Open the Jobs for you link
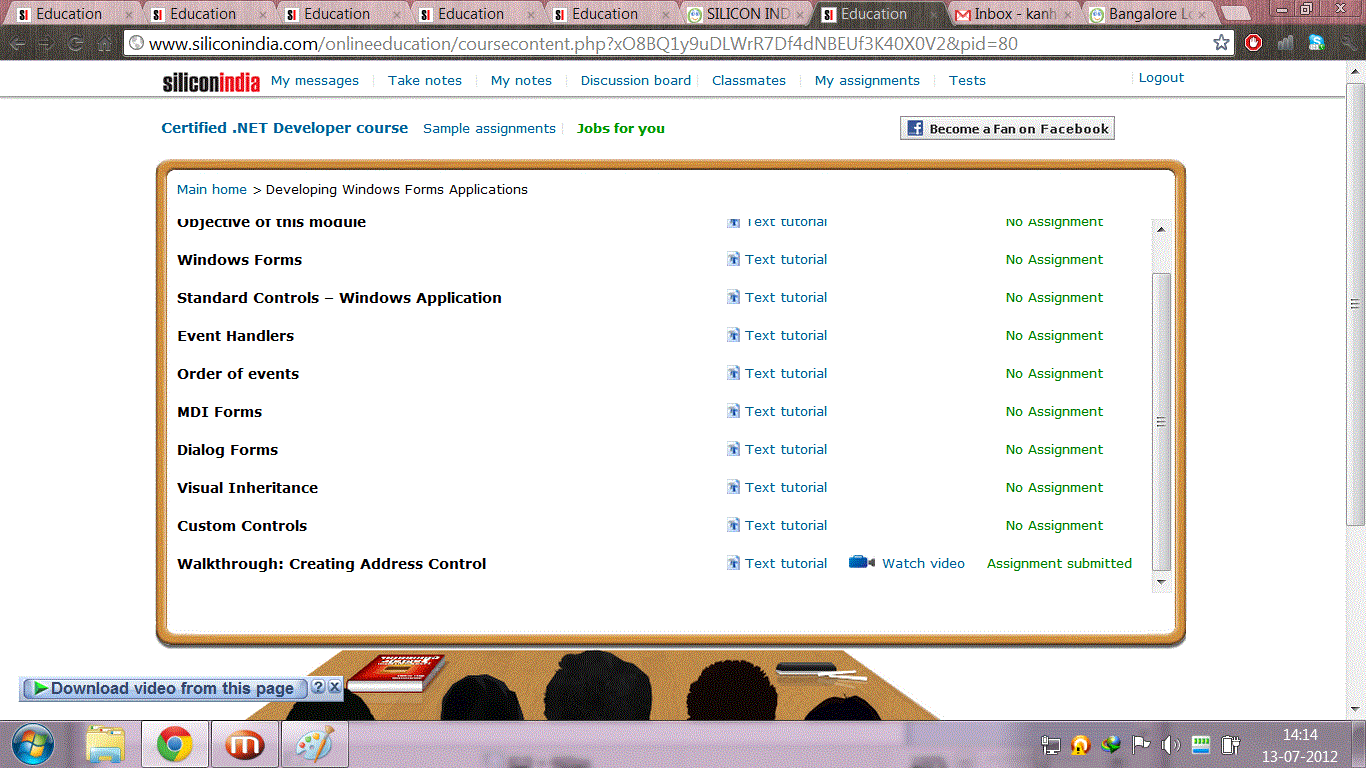1366x768 pixels. click(620, 129)
